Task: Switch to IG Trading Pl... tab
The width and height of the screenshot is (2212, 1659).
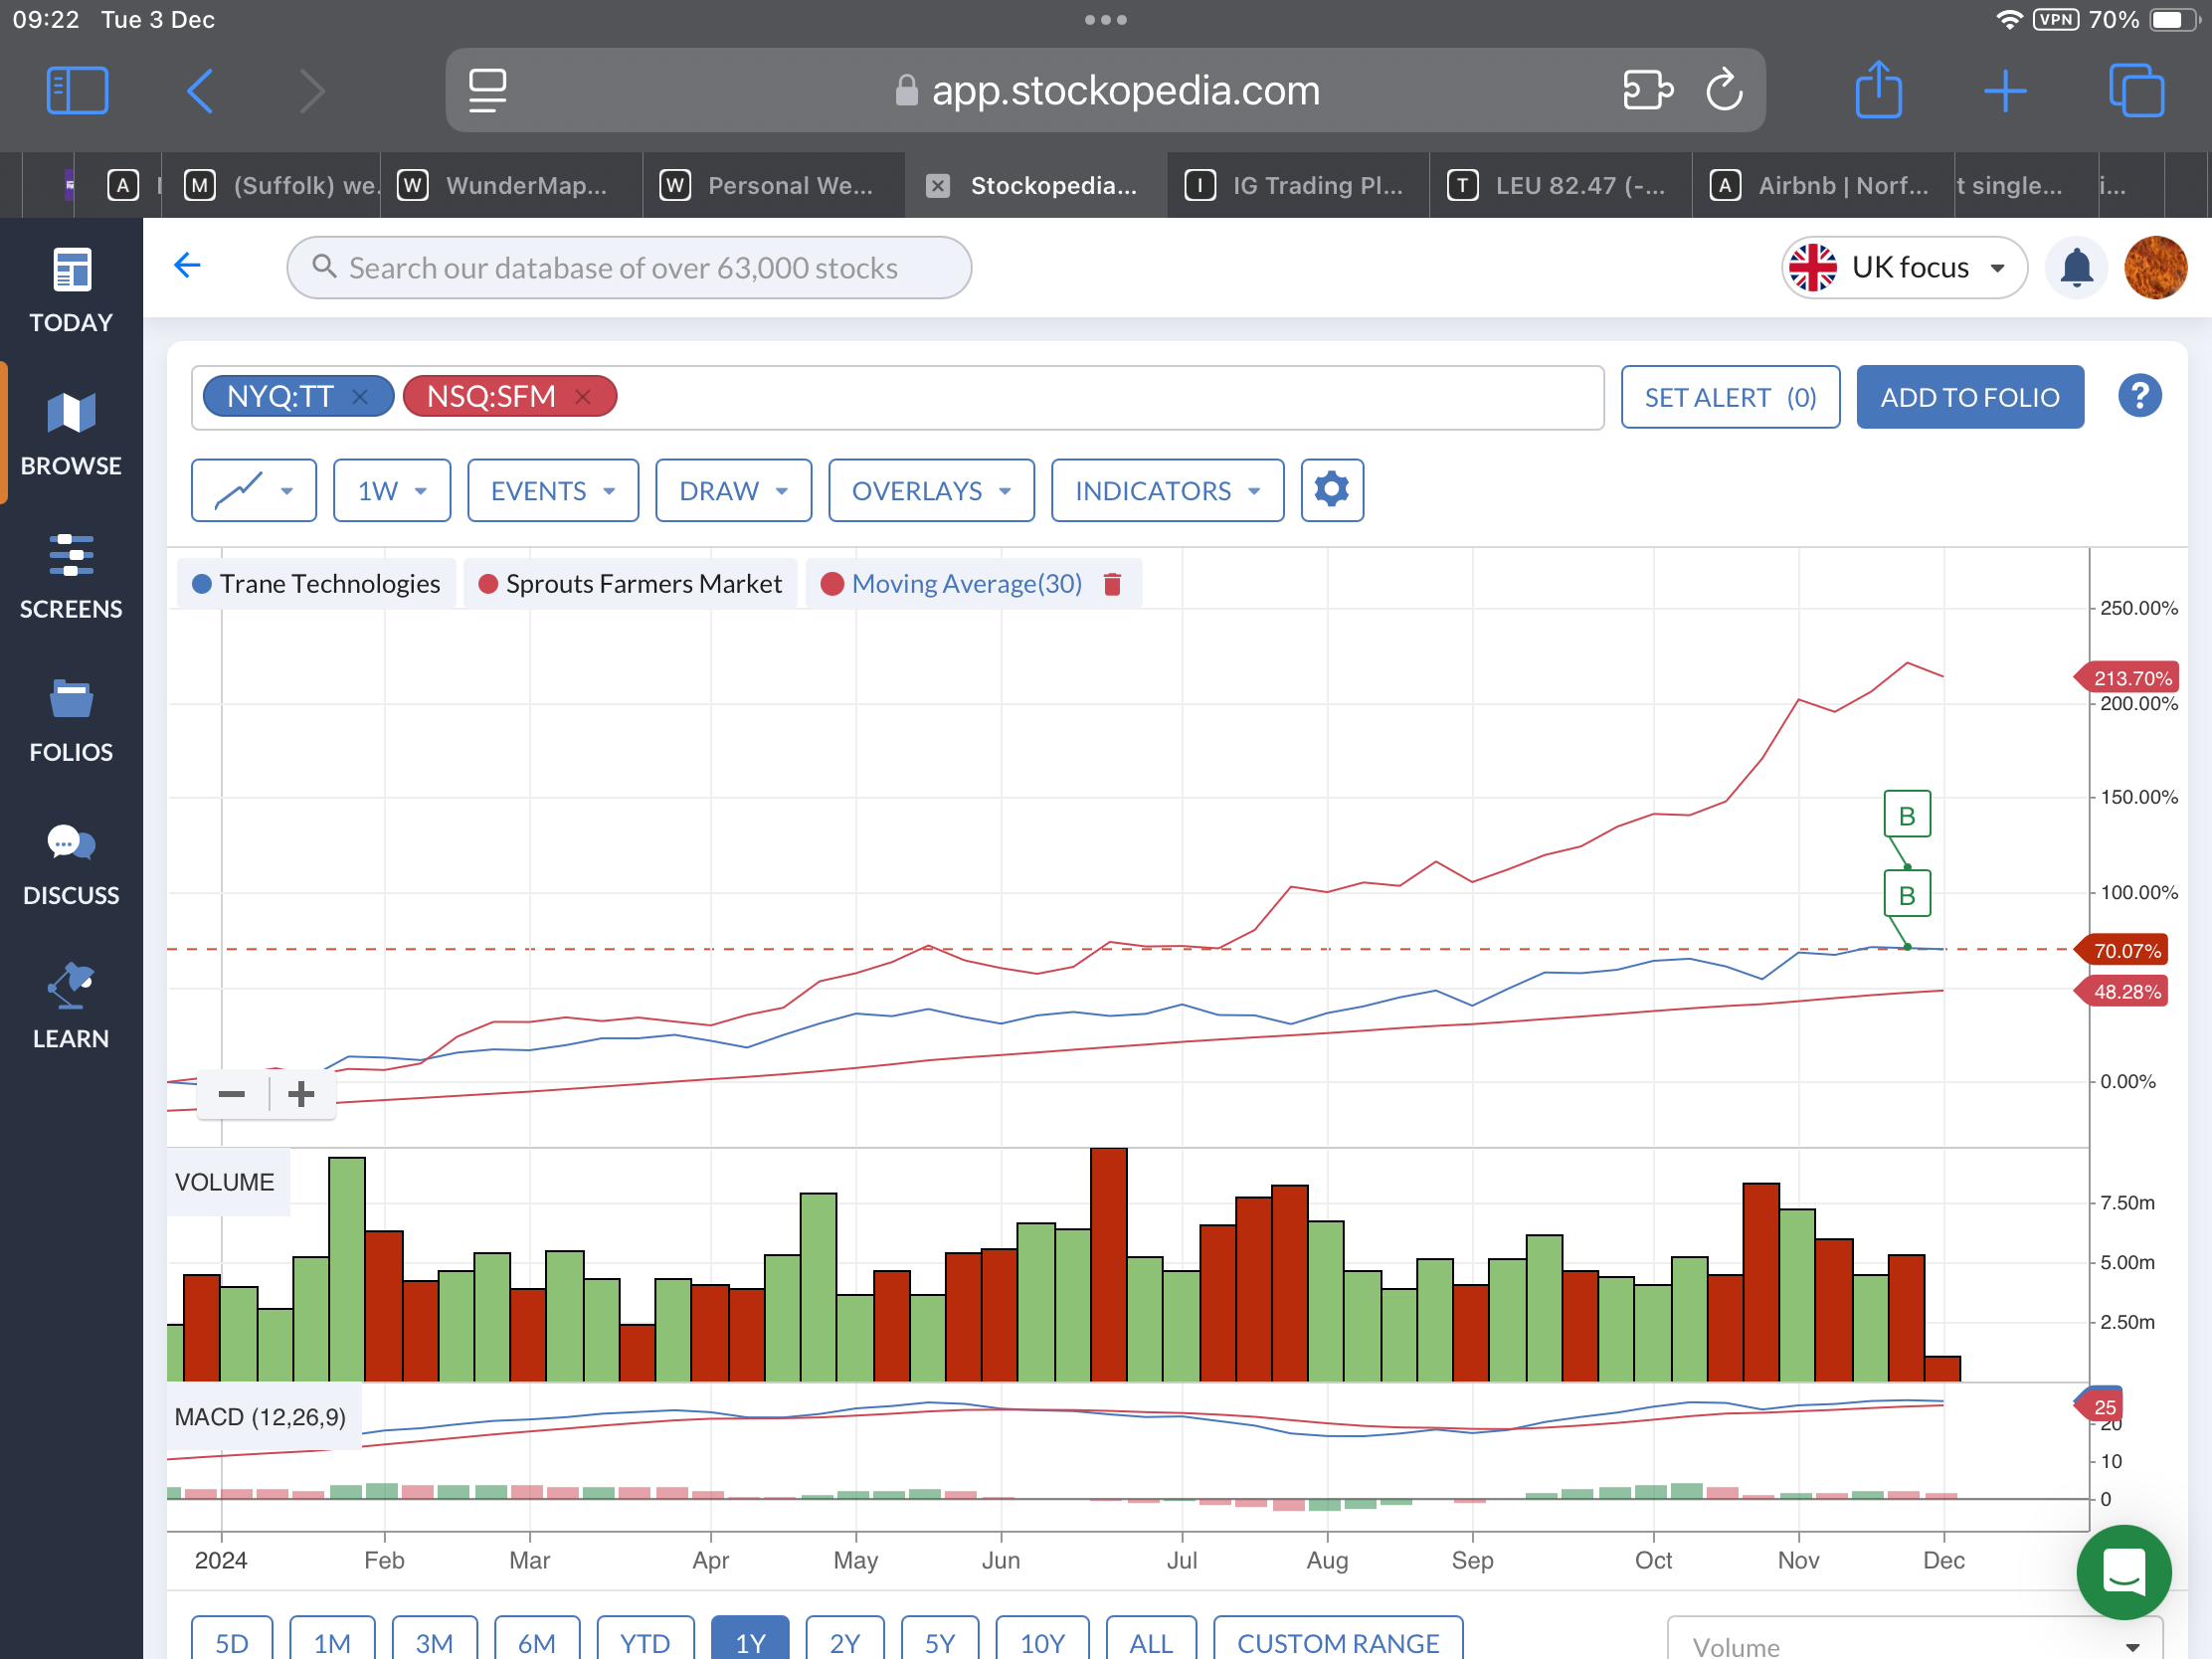Action: point(1297,185)
